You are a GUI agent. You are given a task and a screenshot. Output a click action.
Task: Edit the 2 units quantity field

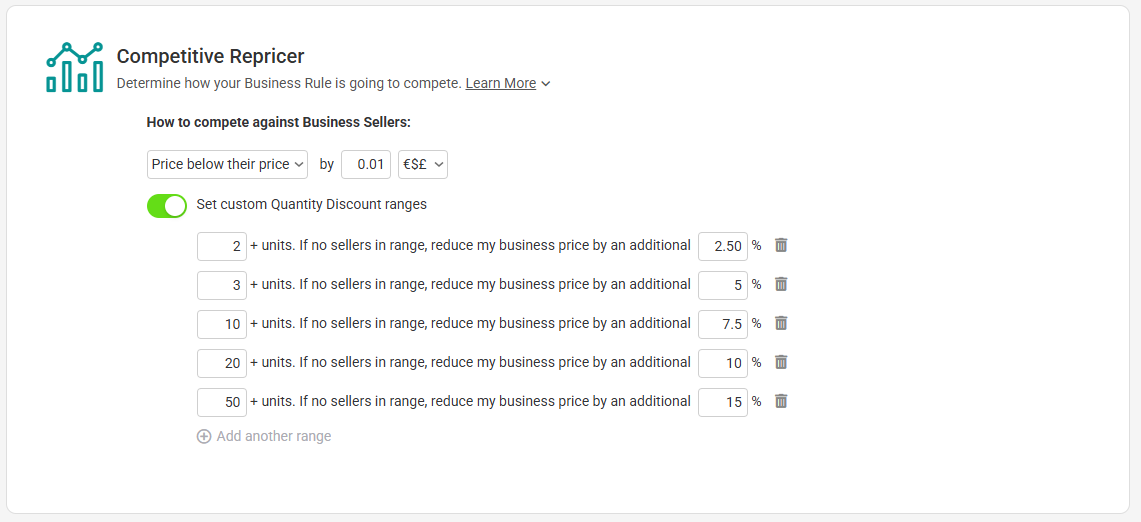tap(222, 246)
